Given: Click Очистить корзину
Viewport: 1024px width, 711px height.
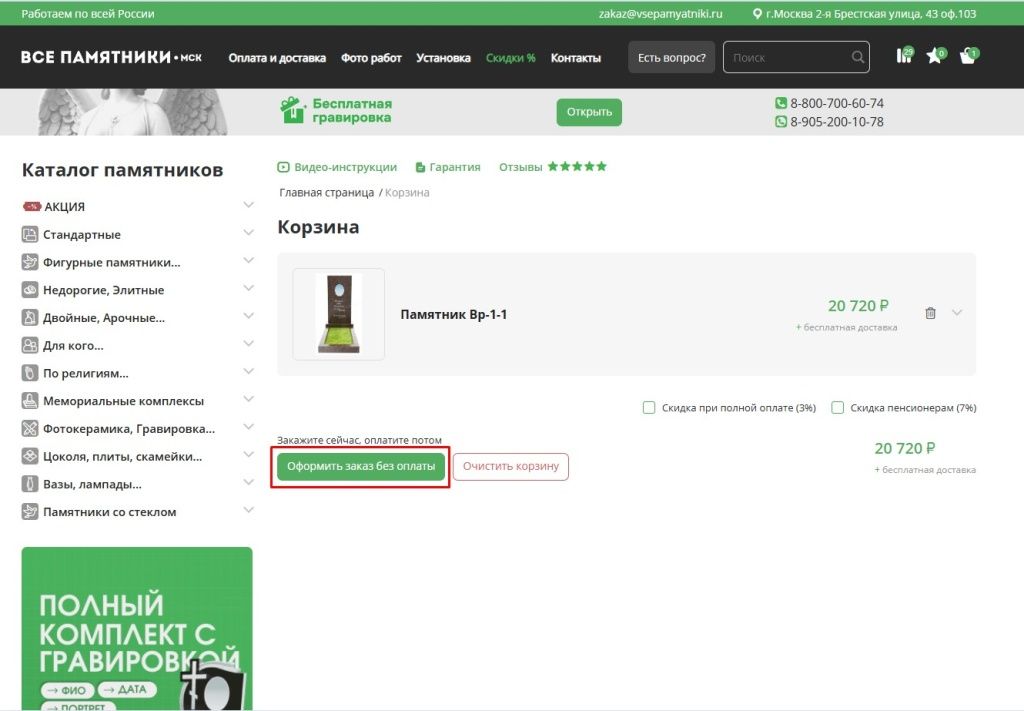Looking at the screenshot, I should (x=511, y=466).
